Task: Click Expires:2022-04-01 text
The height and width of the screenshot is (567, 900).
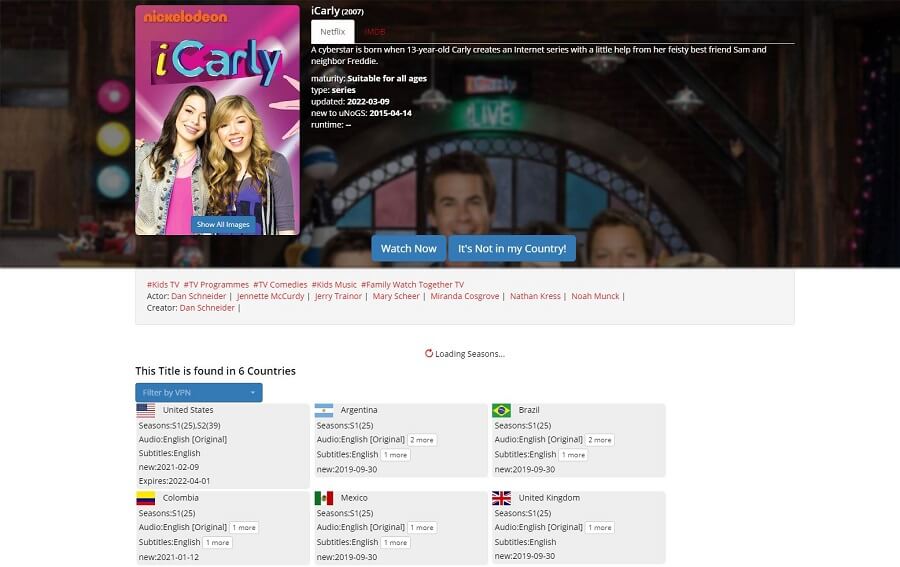Action: coord(174,481)
